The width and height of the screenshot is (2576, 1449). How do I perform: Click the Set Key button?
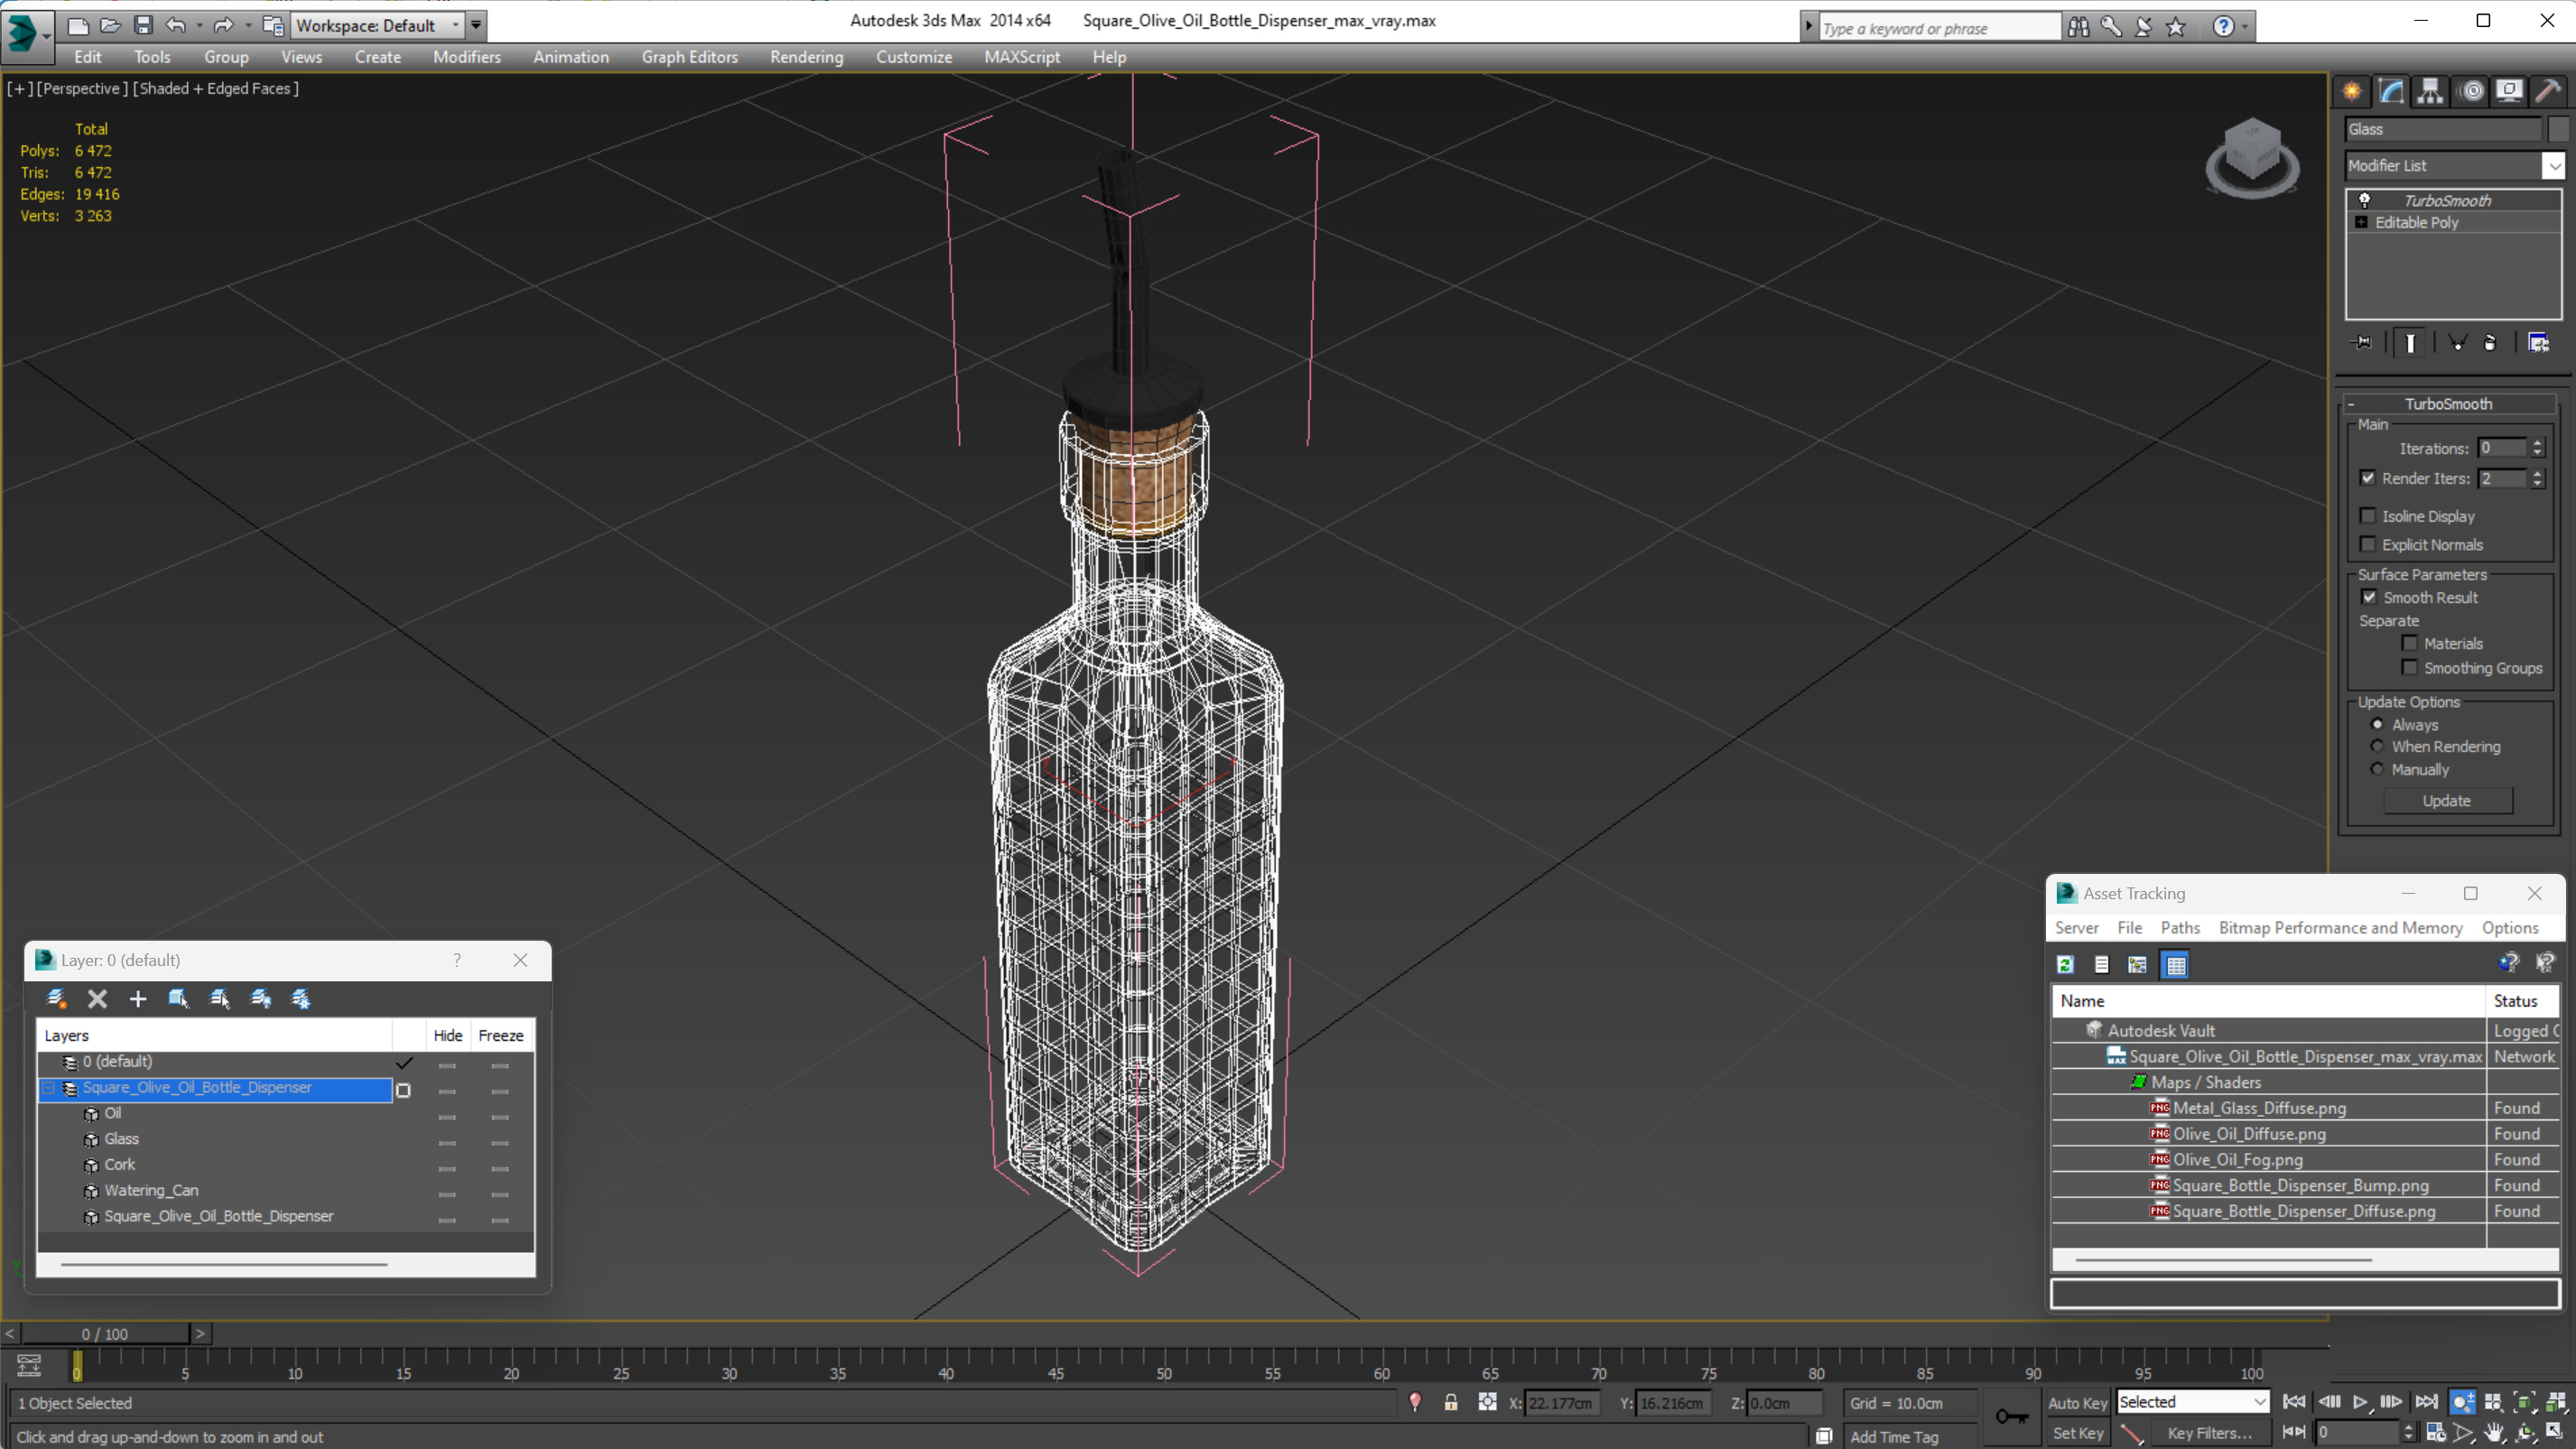[2077, 1433]
